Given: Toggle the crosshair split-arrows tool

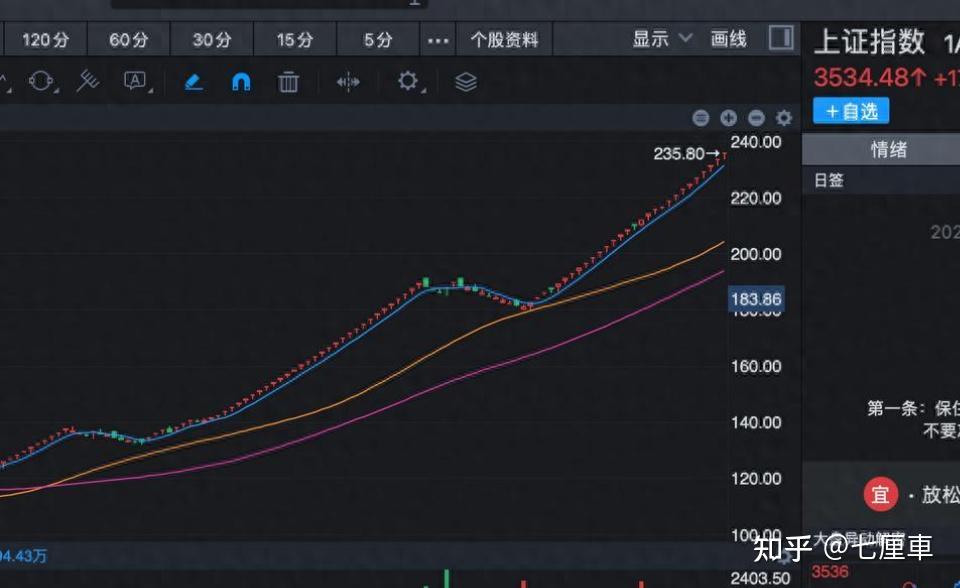Looking at the screenshot, I should tap(347, 81).
